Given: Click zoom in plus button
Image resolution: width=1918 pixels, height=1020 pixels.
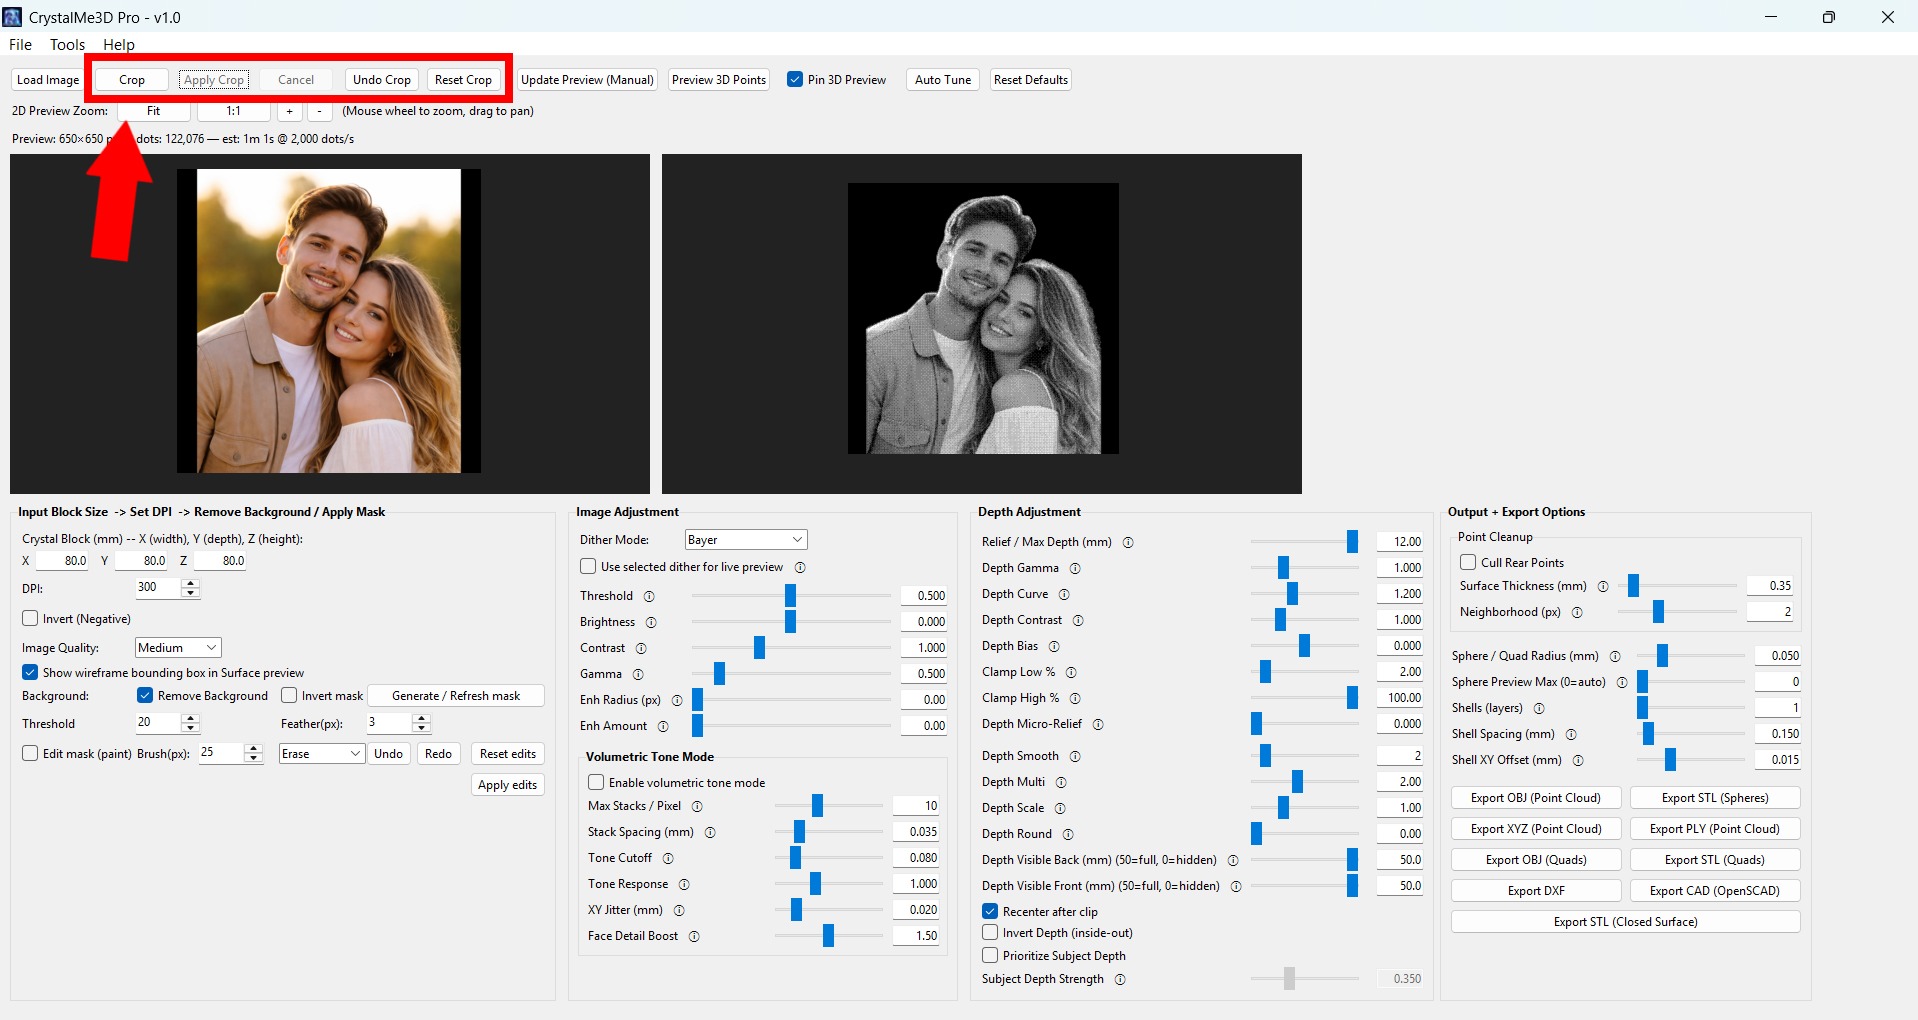Looking at the screenshot, I should [x=289, y=111].
